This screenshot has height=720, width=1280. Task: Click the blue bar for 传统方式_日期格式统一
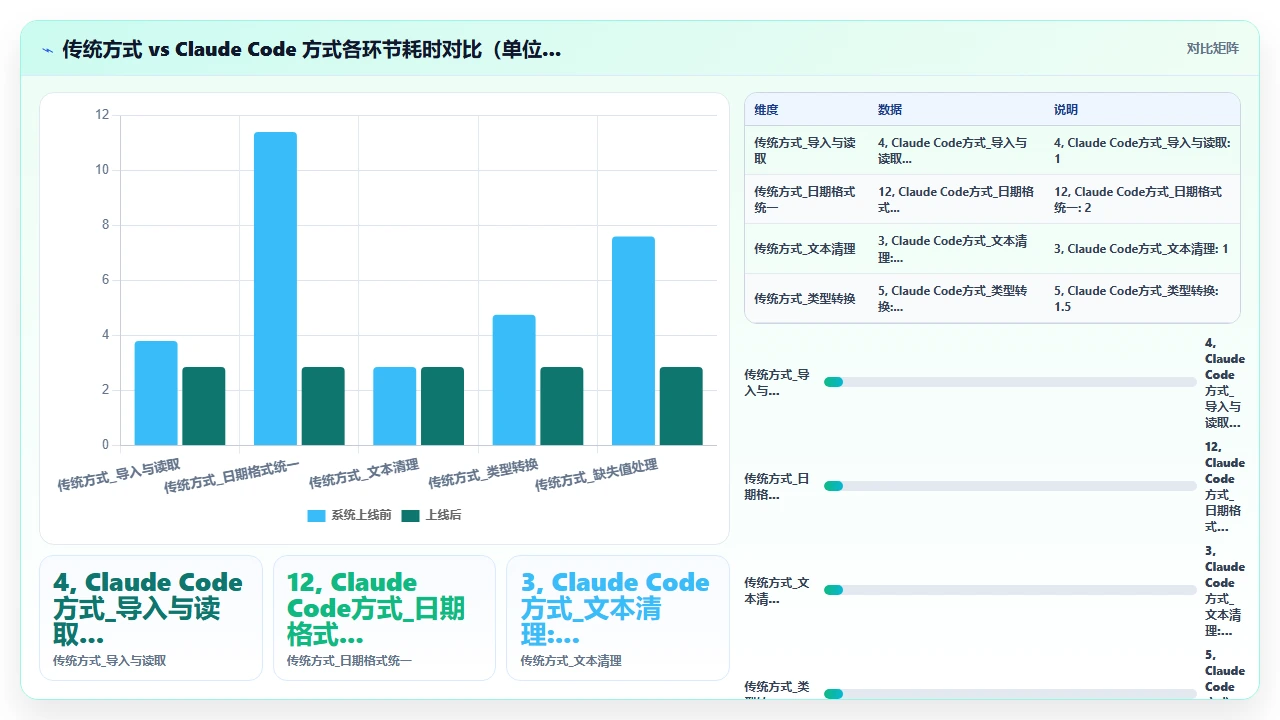tap(275, 288)
